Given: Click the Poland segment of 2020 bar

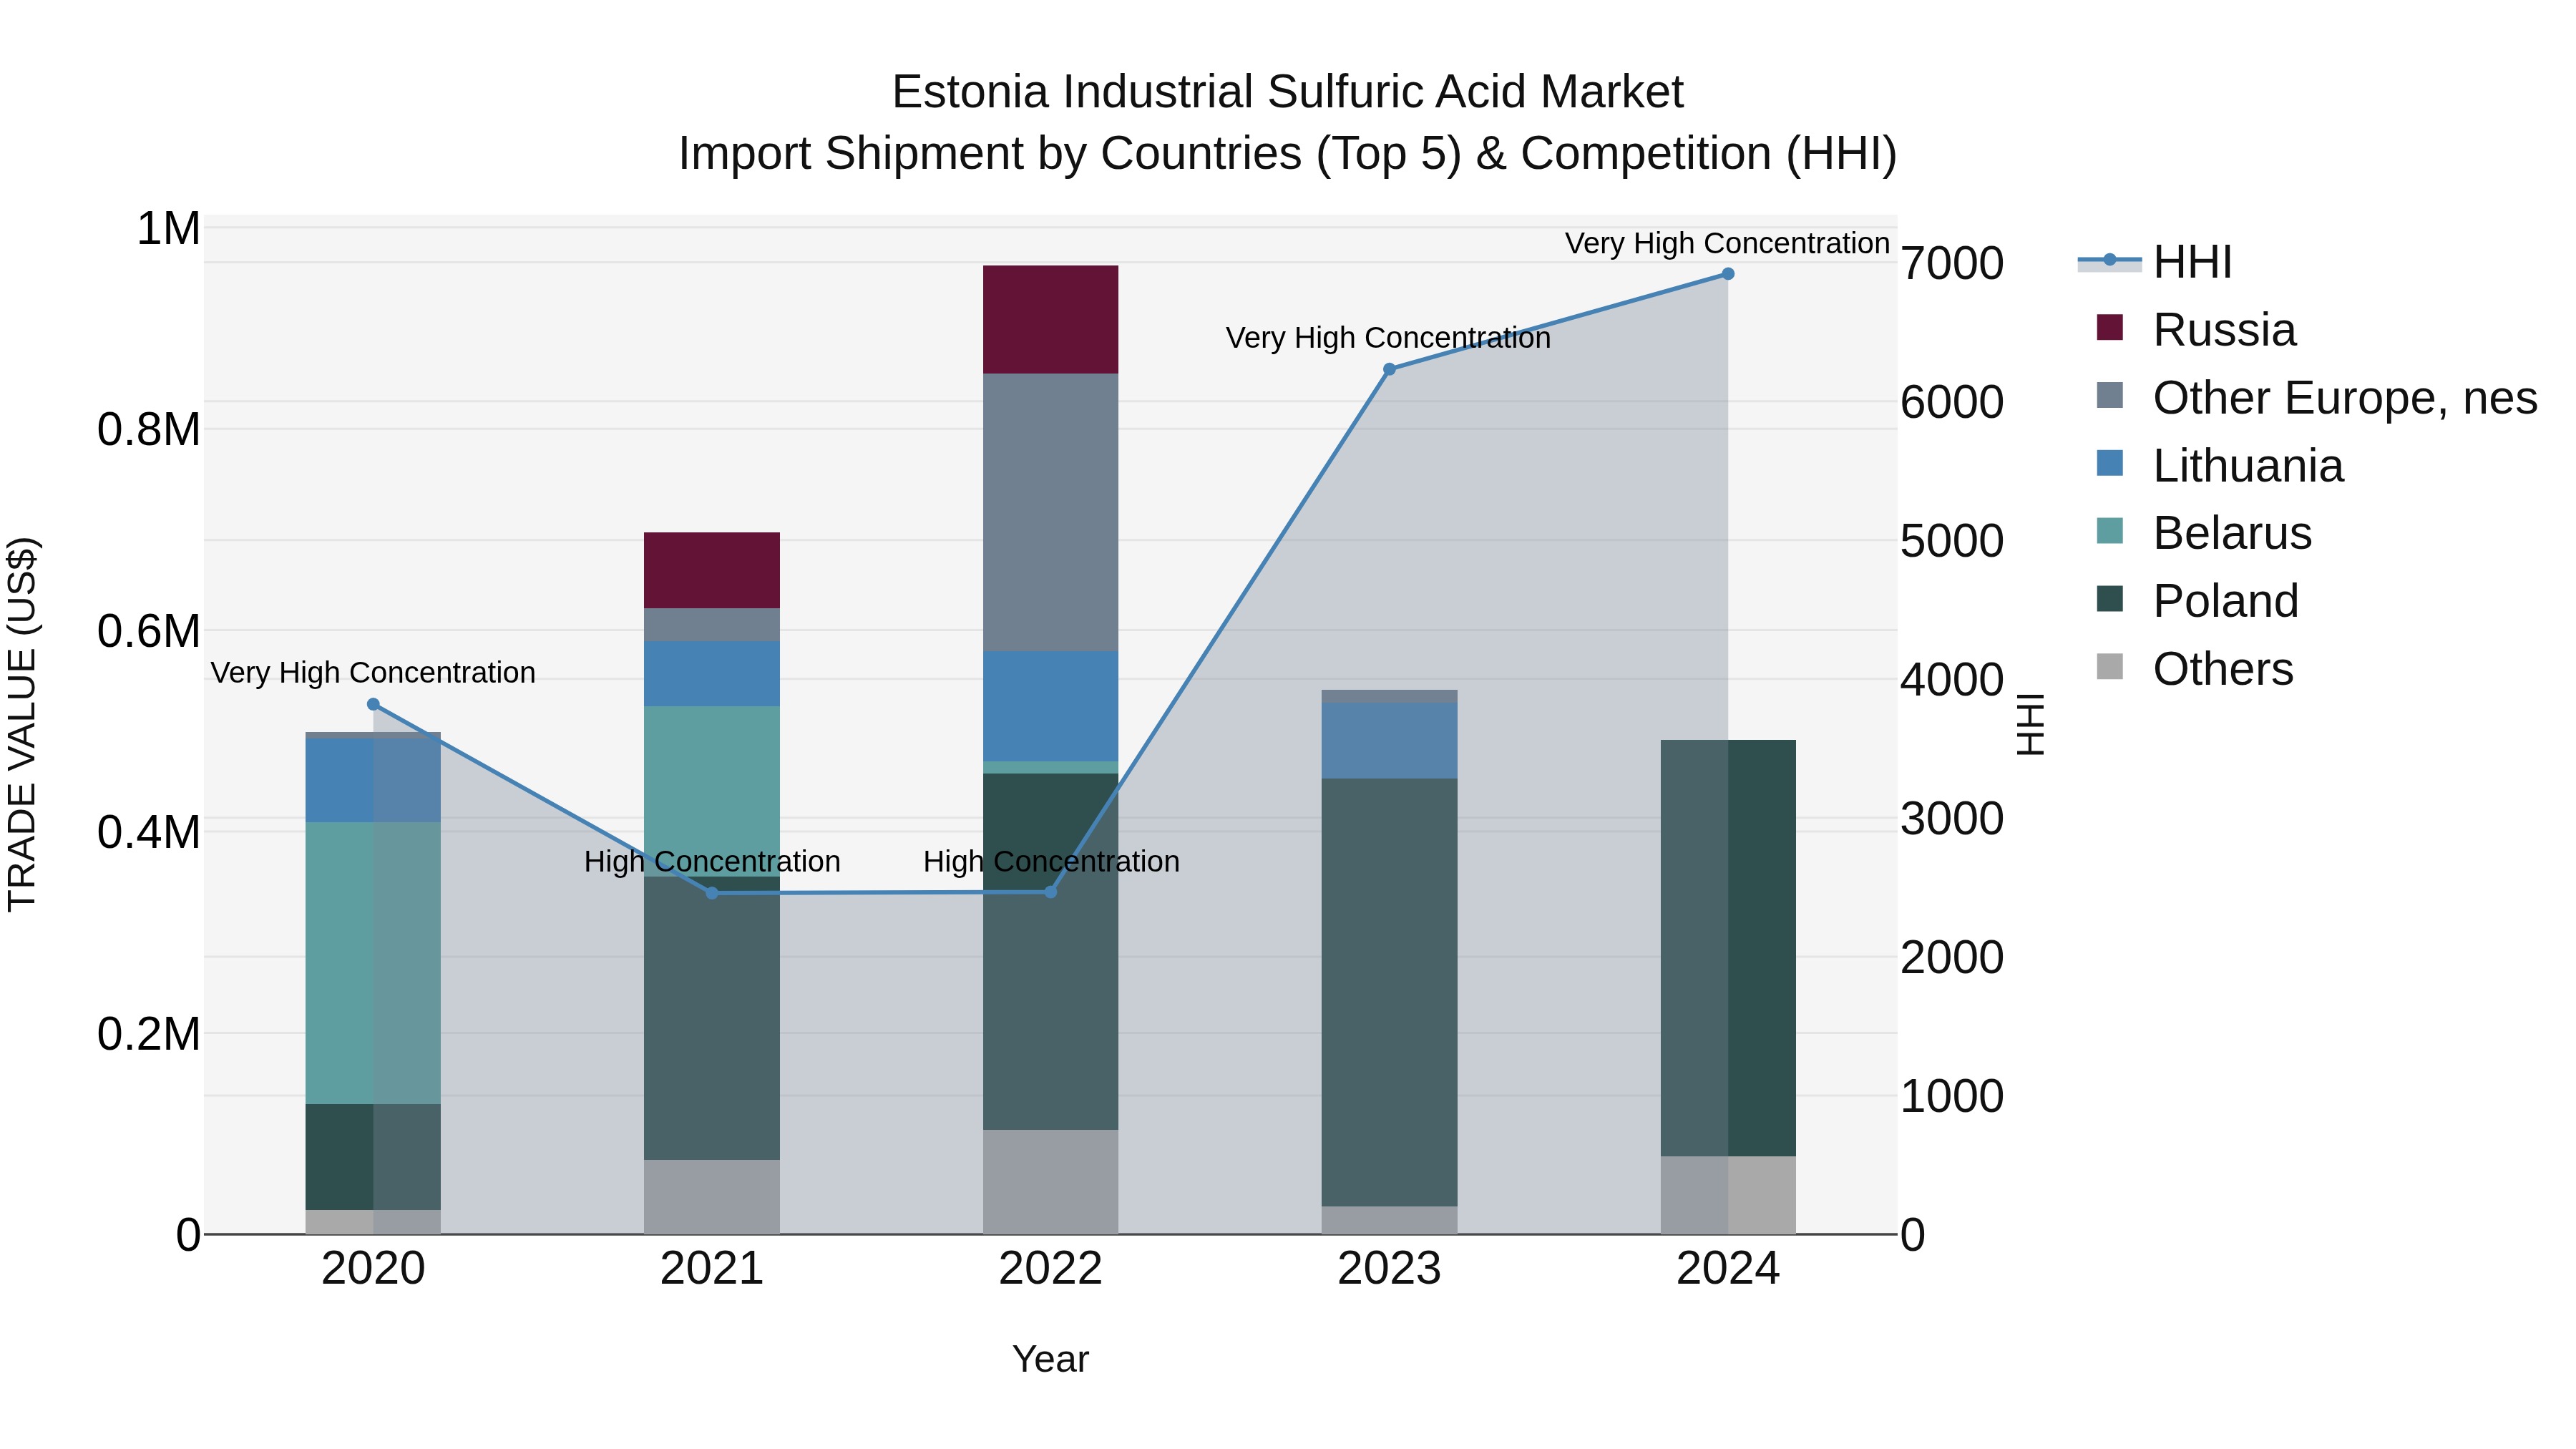Looking at the screenshot, I should (373, 1158).
